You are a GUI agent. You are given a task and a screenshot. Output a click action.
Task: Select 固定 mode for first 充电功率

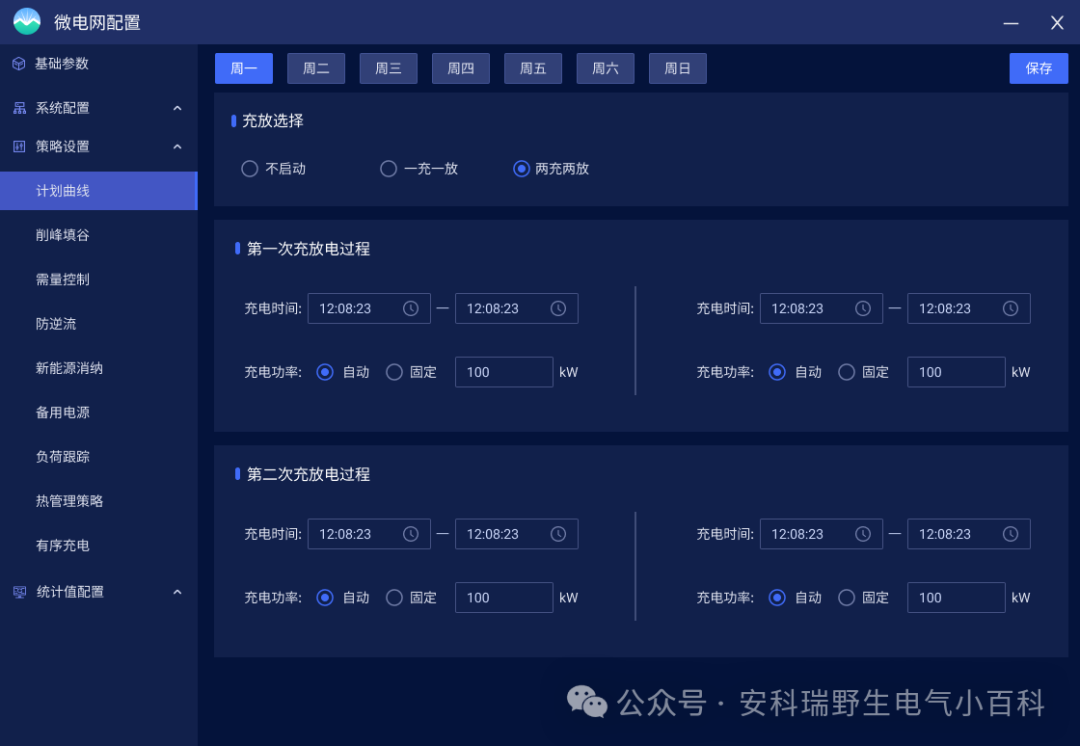[x=395, y=371]
